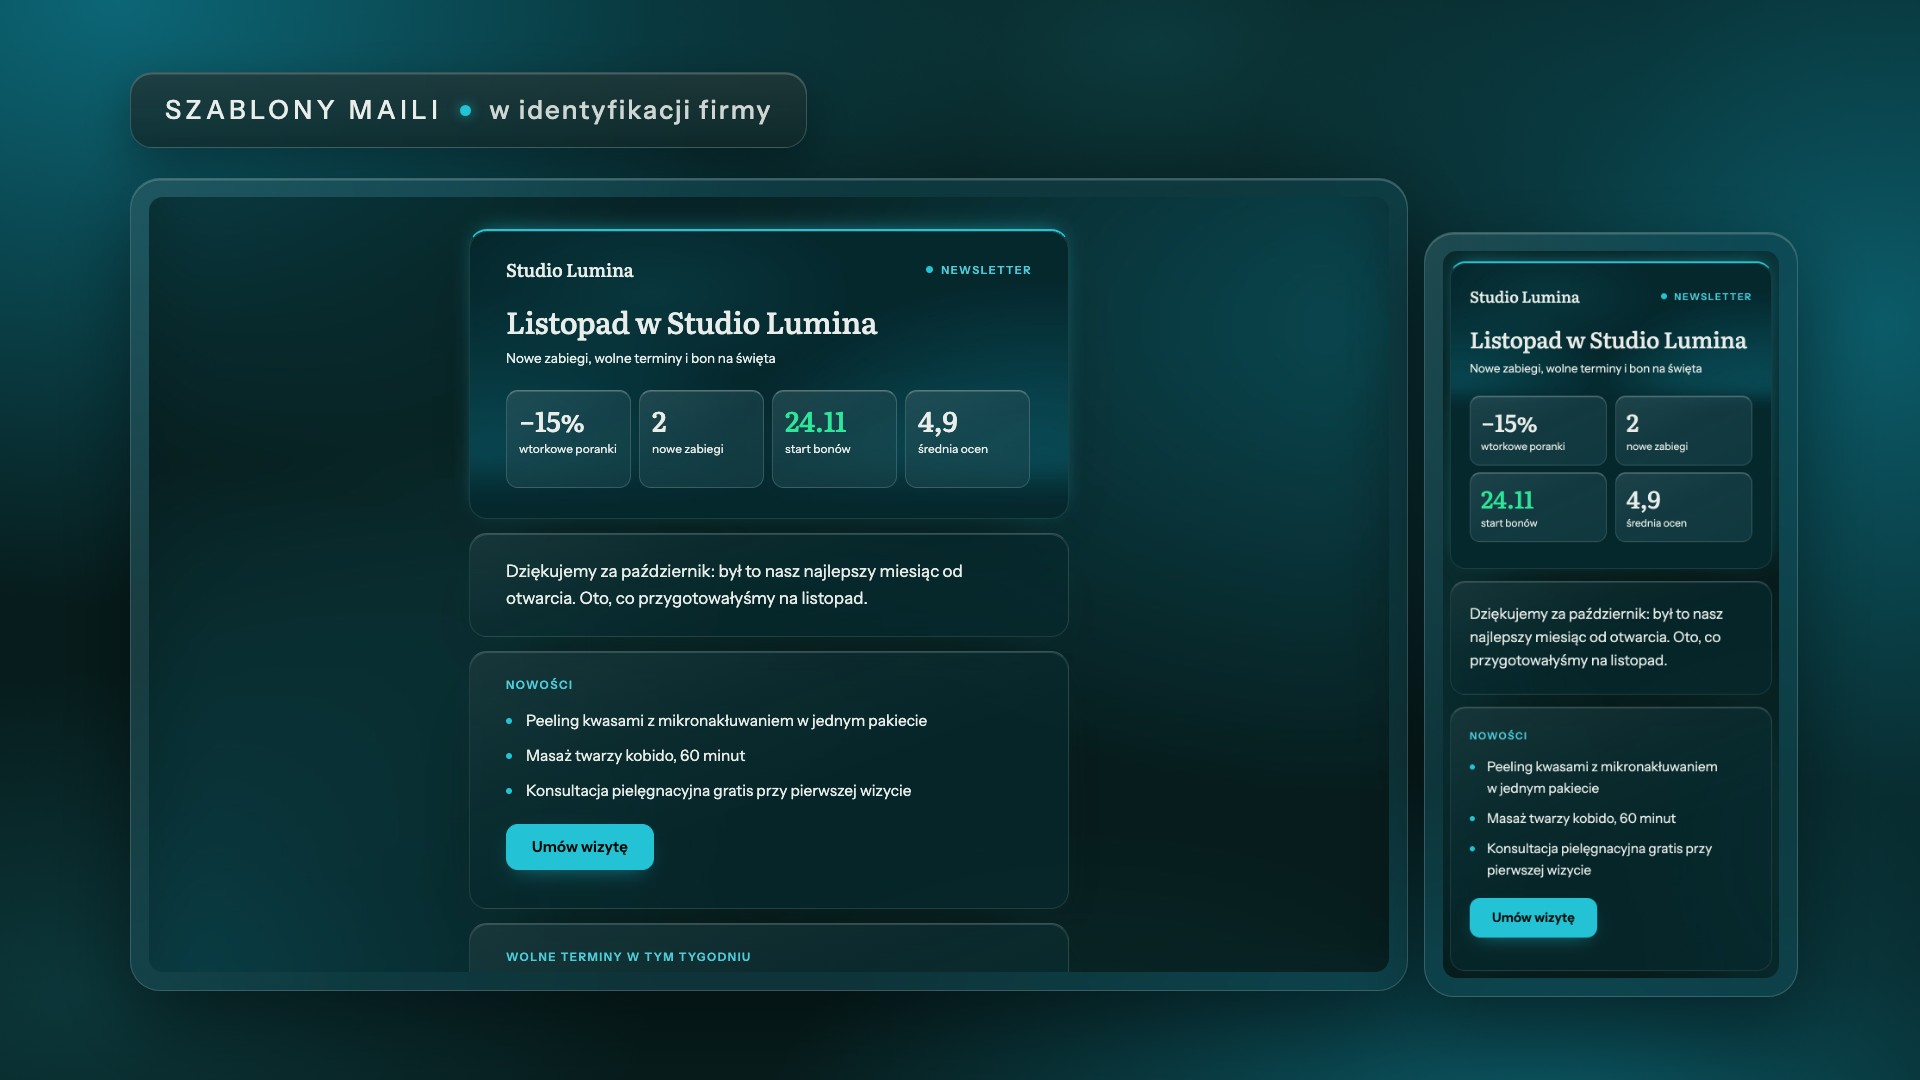Click 'Dziękujemy za październik' paragraph in desktop preview

click(734, 585)
